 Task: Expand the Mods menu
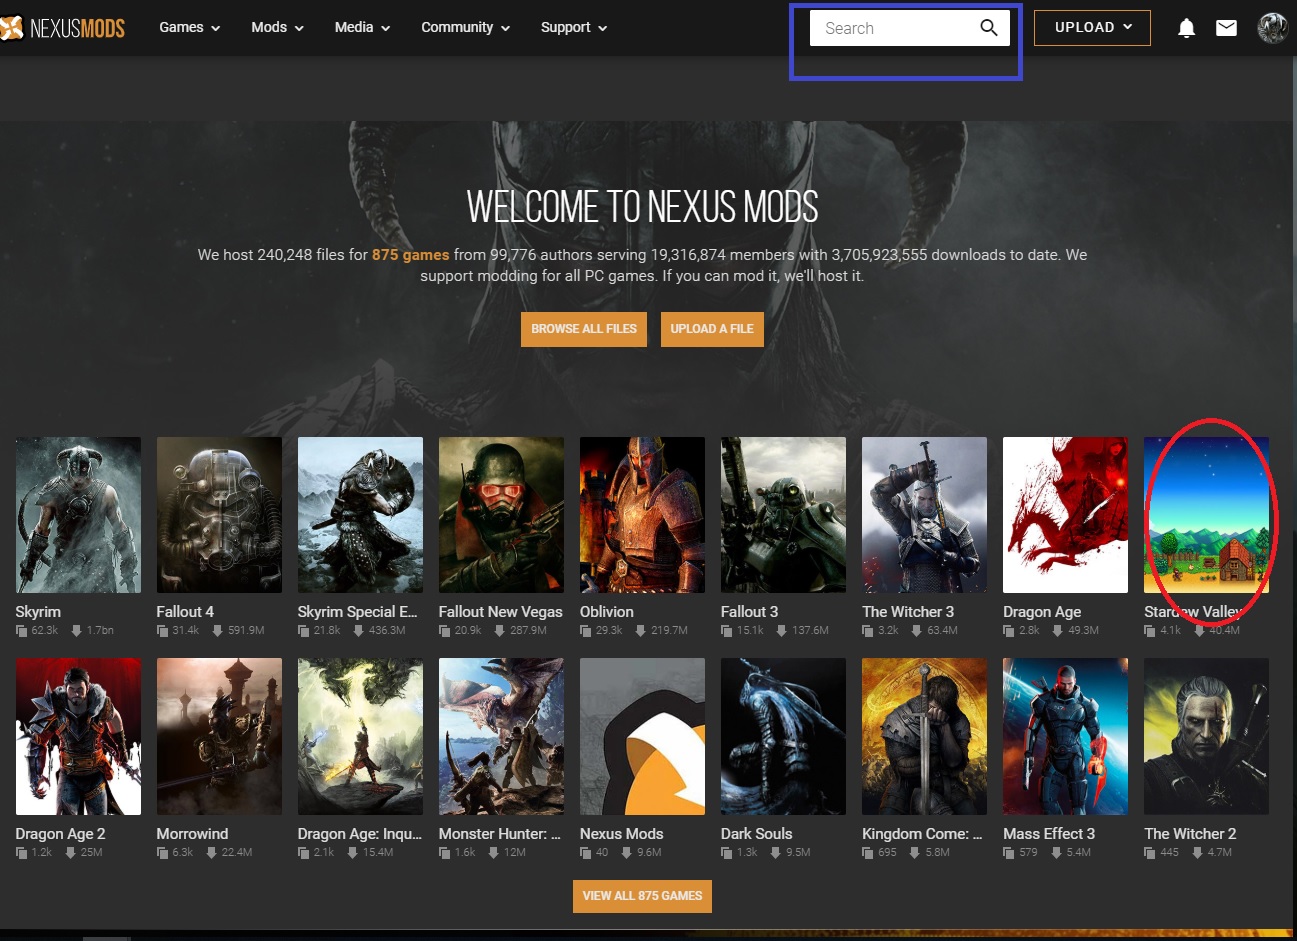pyautogui.click(x=277, y=28)
